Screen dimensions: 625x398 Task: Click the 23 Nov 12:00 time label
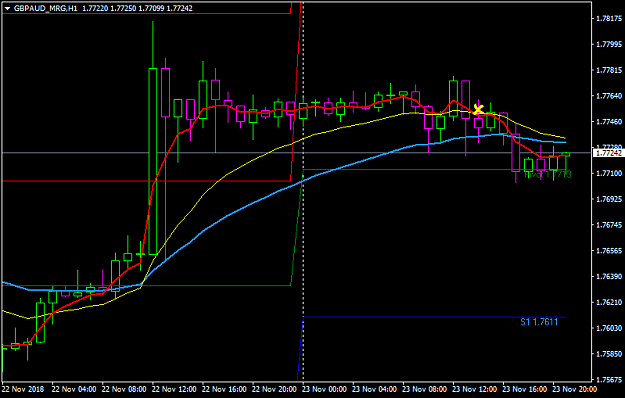point(475,389)
